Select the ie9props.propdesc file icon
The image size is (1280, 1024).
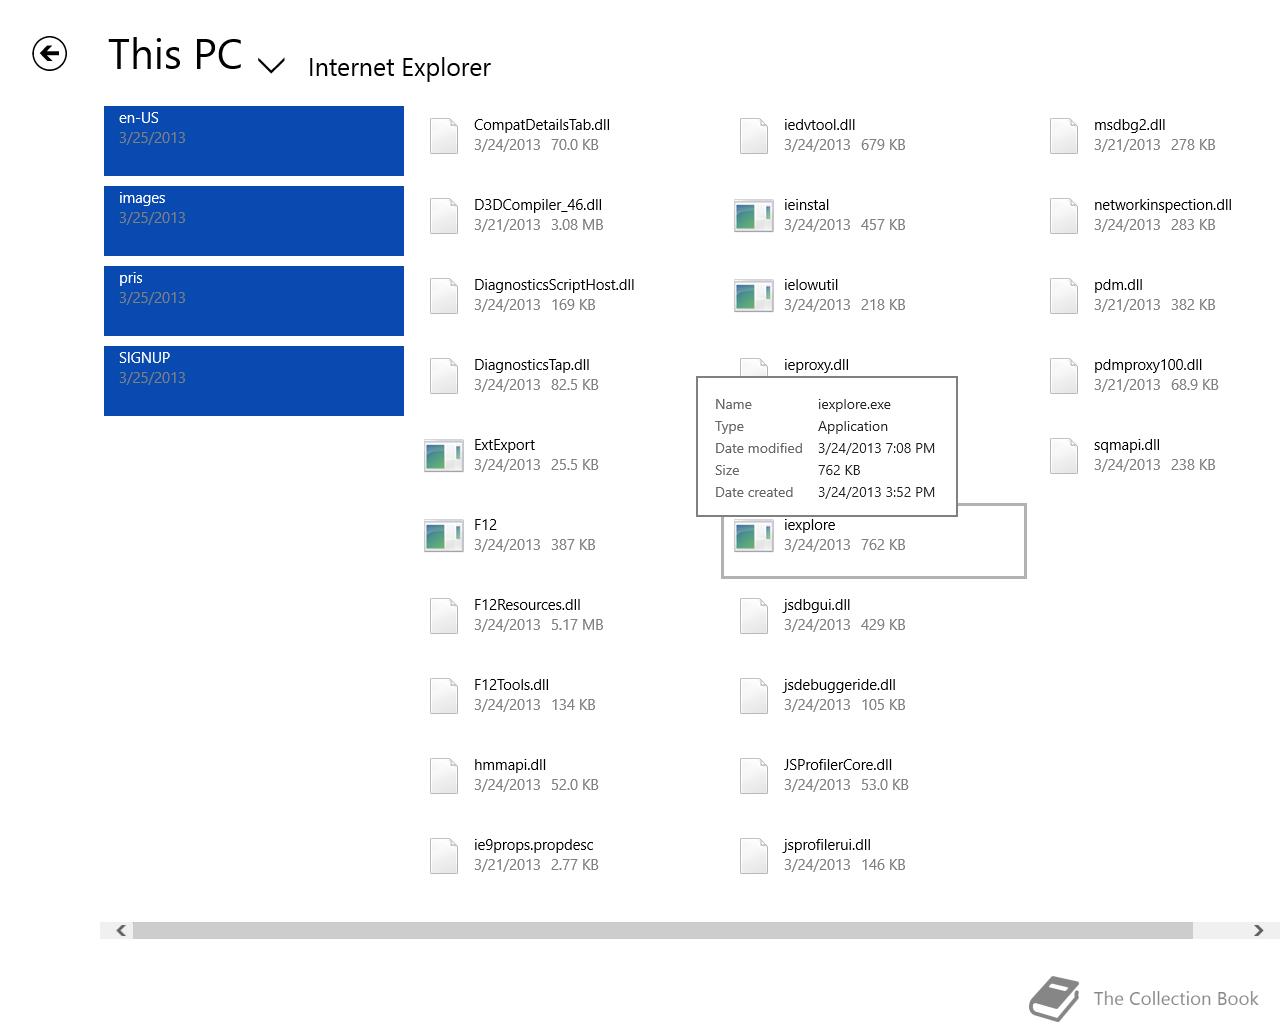[444, 856]
